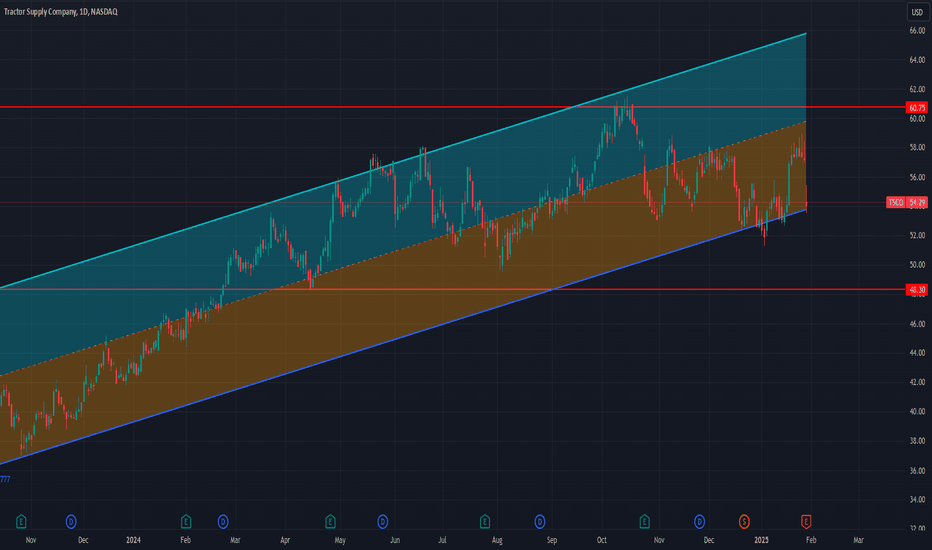Image resolution: width=932 pixels, height=550 pixels.
Task: Select the earnings E marker before May 2024
Action: pyautogui.click(x=330, y=522)
